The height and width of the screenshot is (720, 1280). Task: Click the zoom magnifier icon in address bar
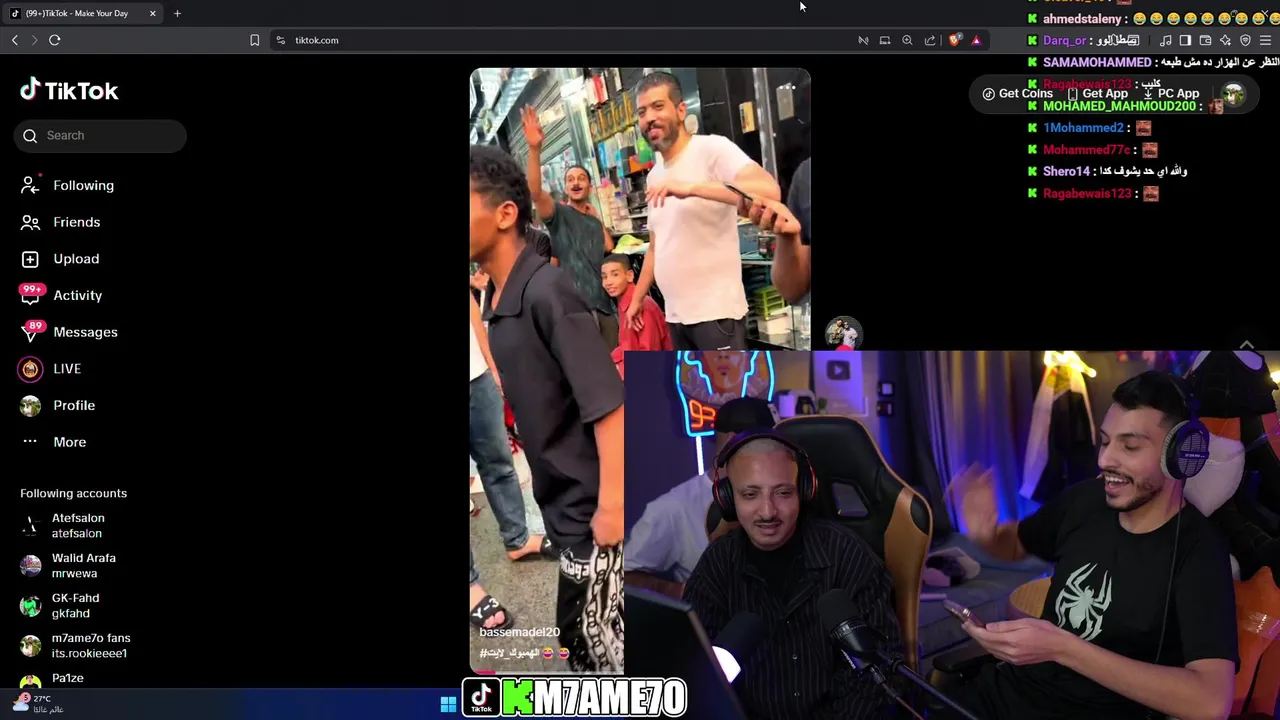tap(907, 40)
